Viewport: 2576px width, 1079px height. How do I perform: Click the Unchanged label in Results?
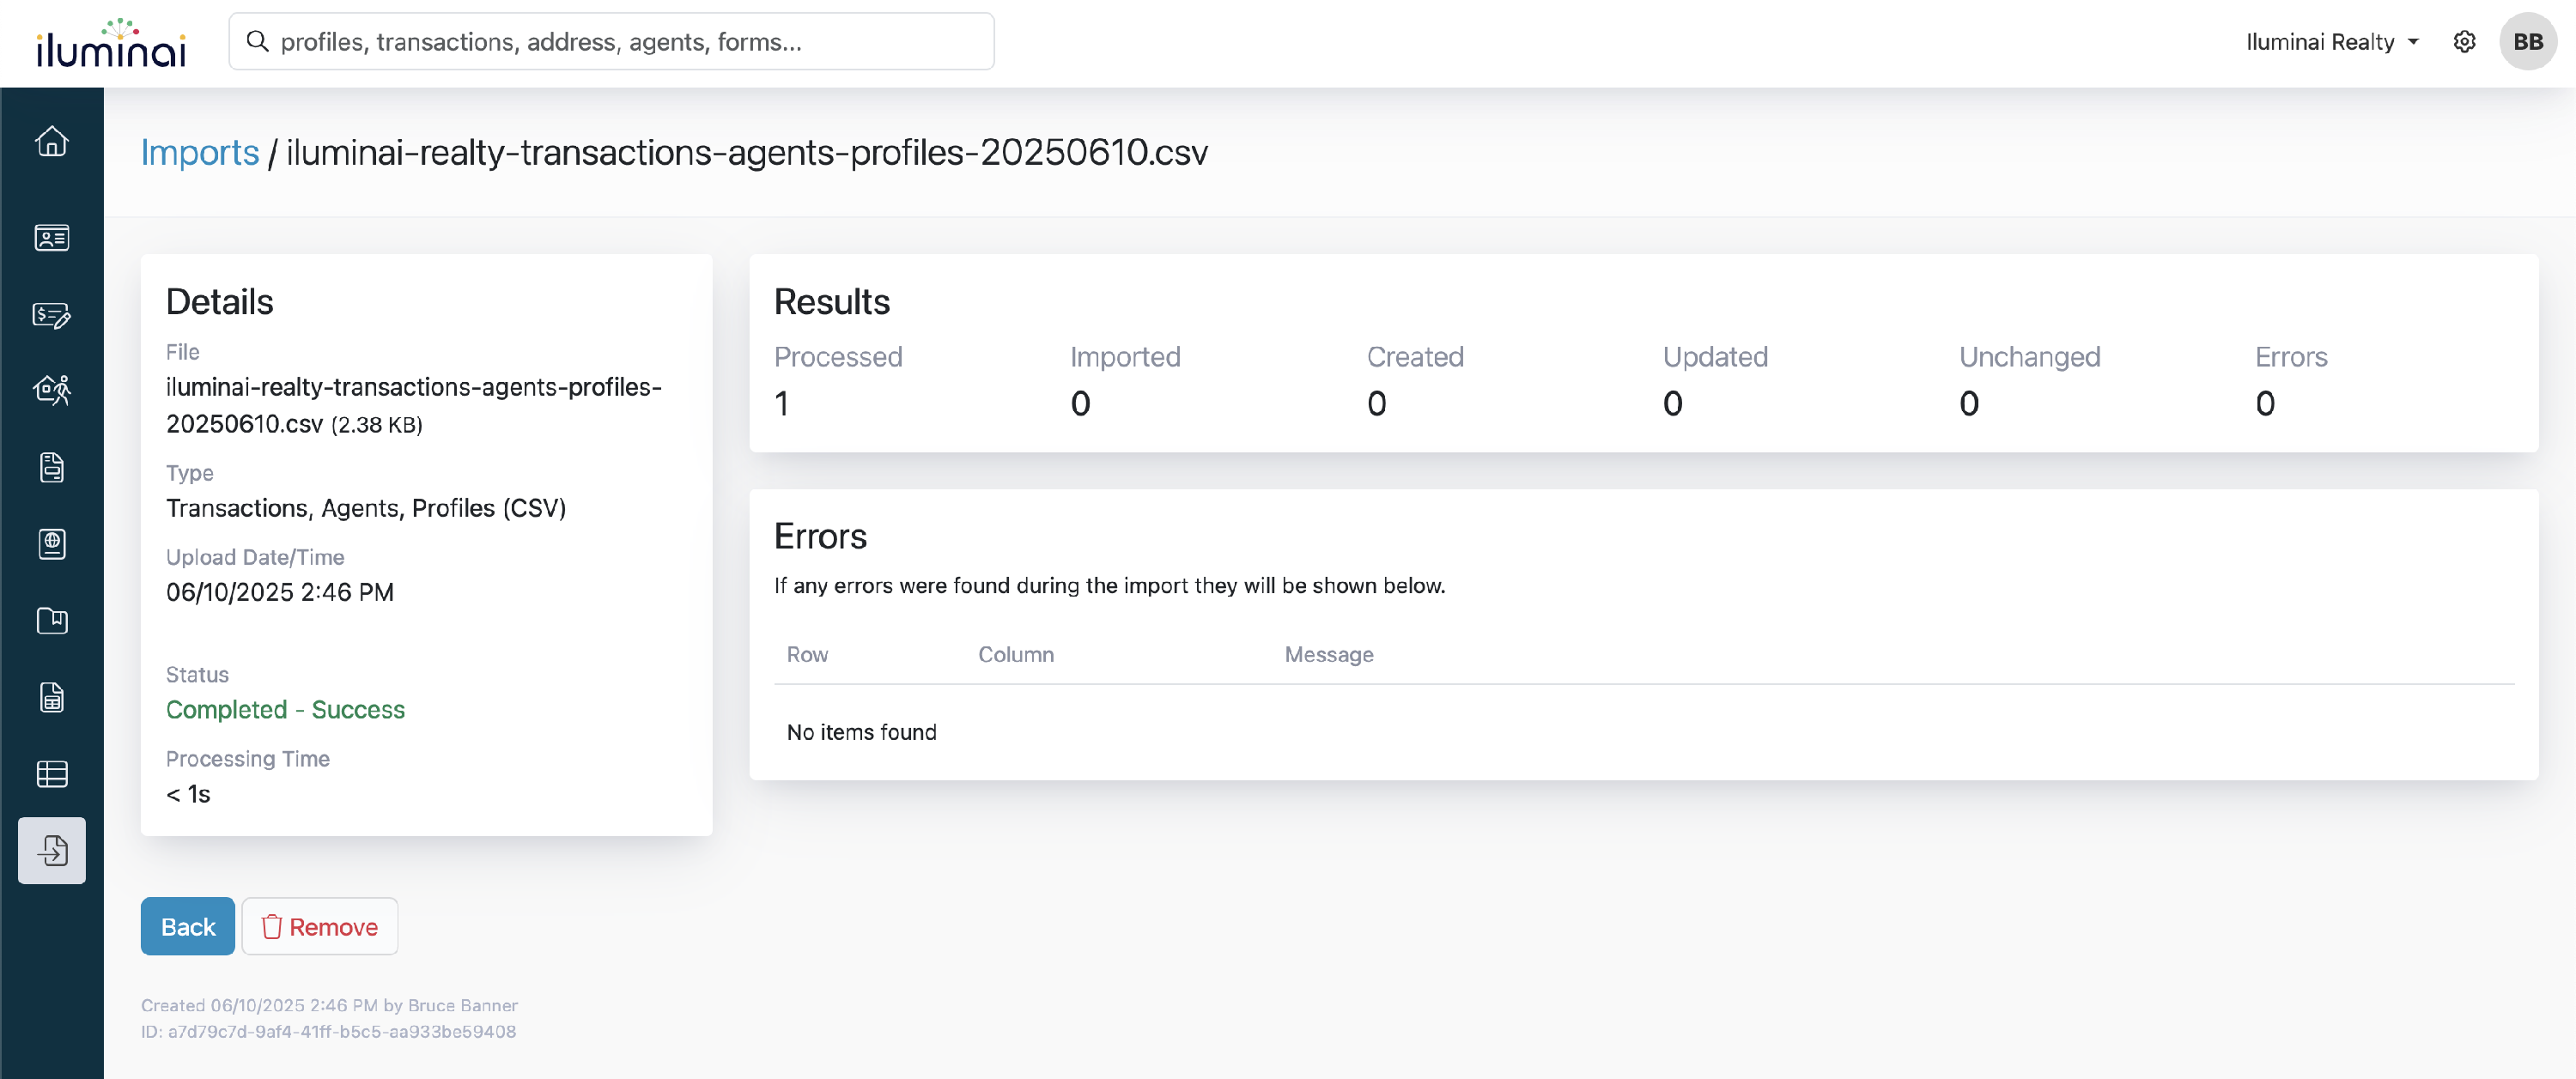tap(2029, 357)
